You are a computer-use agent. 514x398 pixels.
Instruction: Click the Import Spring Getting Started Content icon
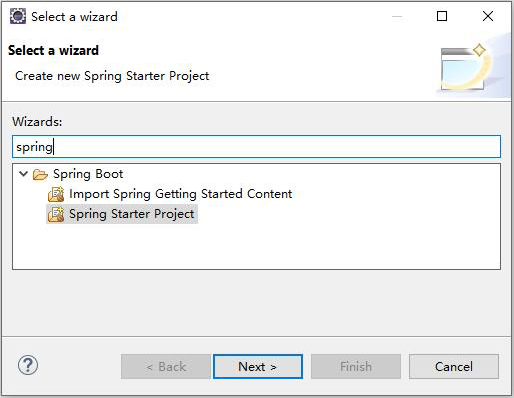click(x=56, y=194)
